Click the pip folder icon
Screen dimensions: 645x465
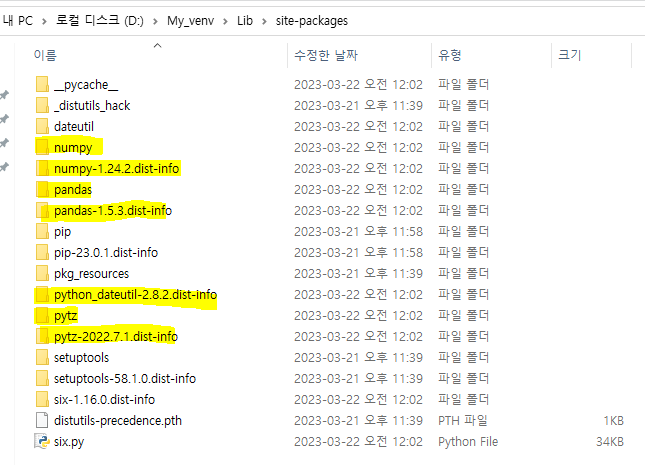click(42, 231)
